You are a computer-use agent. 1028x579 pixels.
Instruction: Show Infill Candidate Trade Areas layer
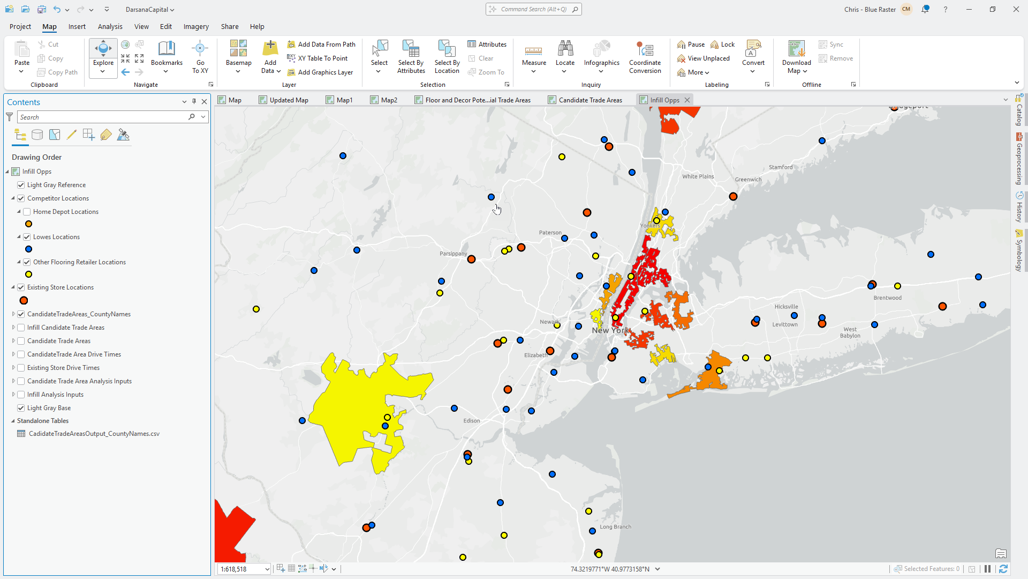(x=21, y=327)
